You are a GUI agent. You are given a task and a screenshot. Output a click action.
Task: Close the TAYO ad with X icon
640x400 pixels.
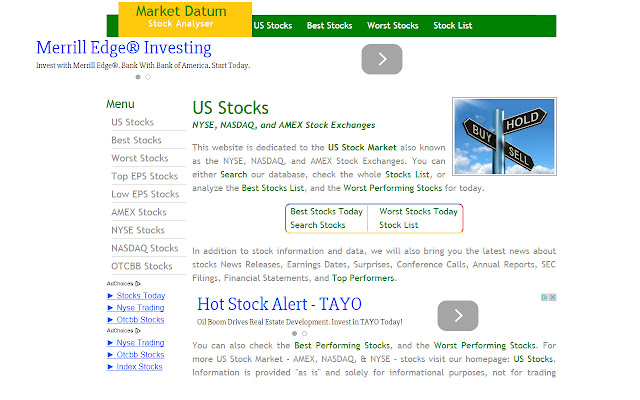[x=553, y=297]
